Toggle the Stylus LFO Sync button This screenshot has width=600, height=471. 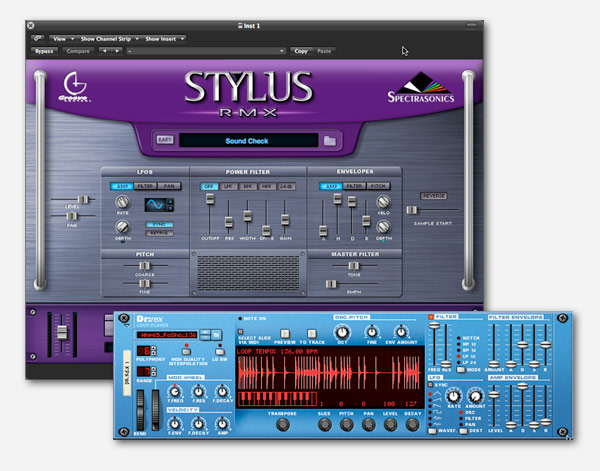point(159,224)
